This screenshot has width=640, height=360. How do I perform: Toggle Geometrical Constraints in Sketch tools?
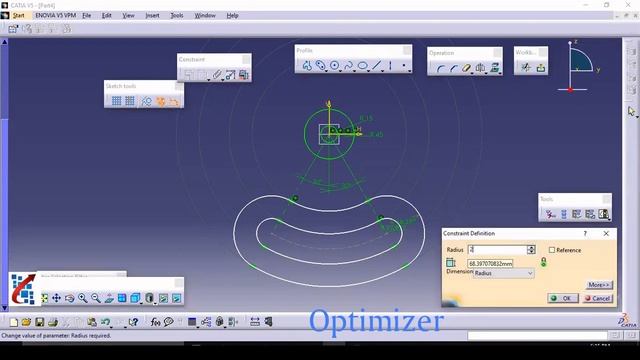(x=161, y=101)
